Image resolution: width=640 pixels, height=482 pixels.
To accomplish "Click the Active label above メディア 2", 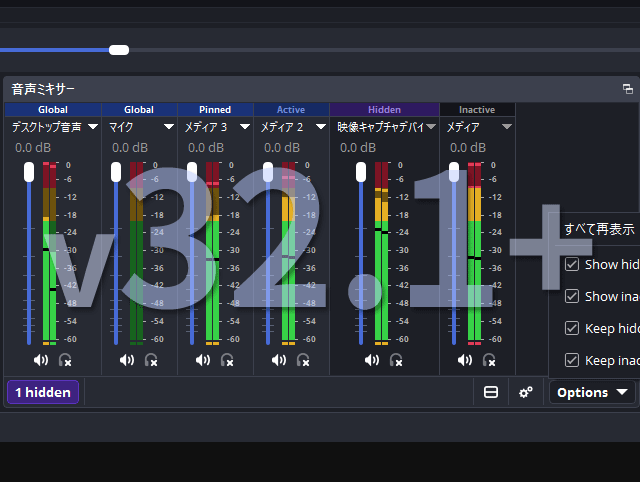I will 291,109.
